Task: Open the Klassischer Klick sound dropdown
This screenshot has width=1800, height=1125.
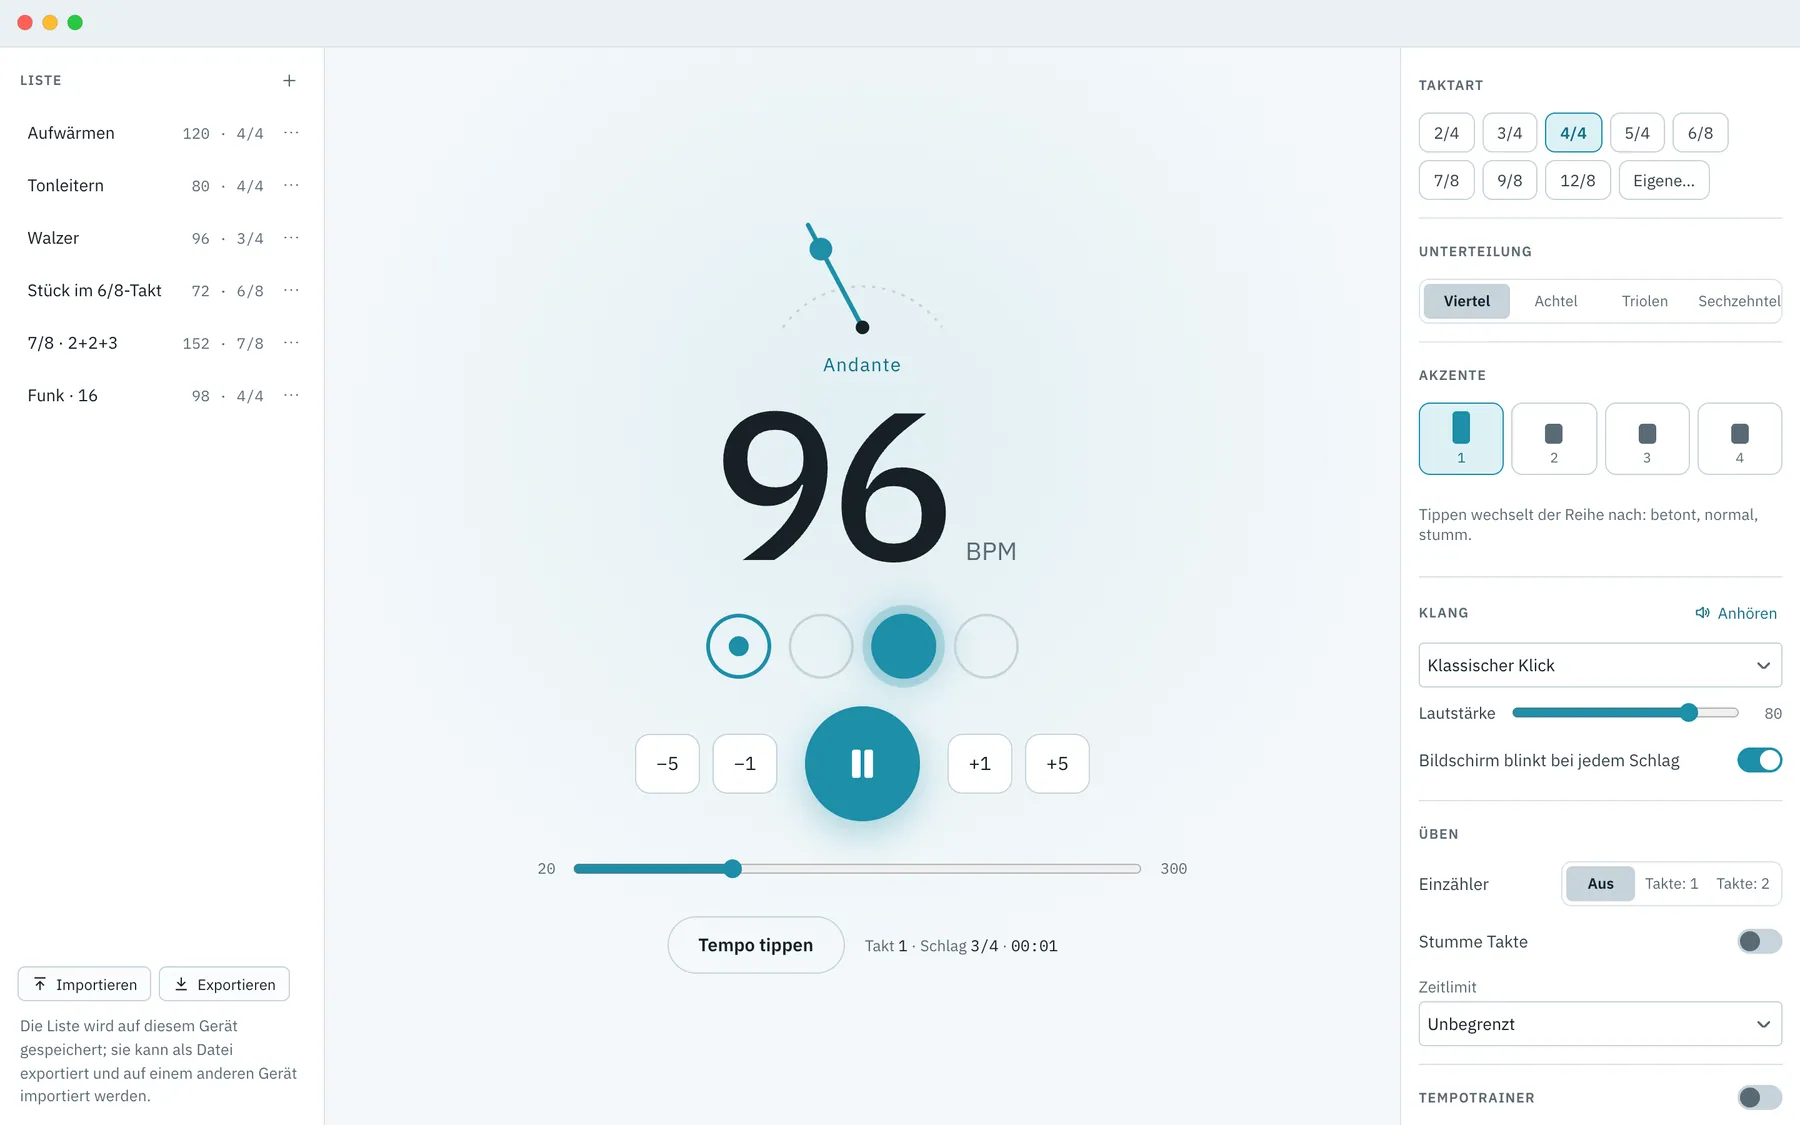Action: coord(1600,665)
